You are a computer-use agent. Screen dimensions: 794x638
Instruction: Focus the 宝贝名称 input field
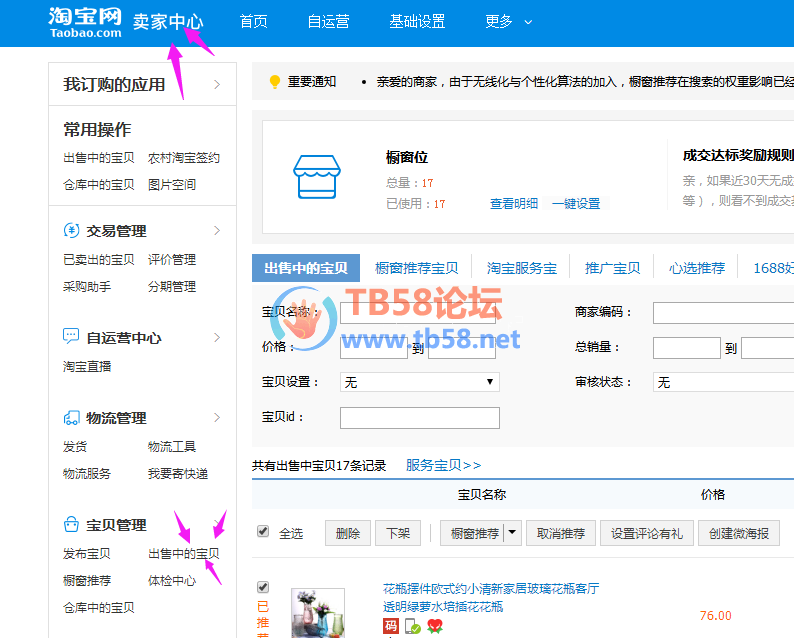click(x=418, y=313)
